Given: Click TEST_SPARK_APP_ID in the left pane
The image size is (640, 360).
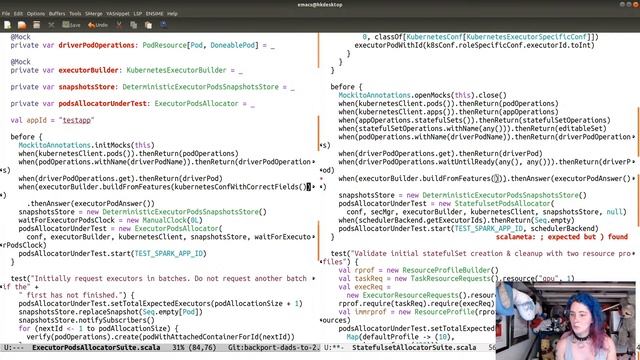Looking at the screenshot, I should tap(168, 253).
